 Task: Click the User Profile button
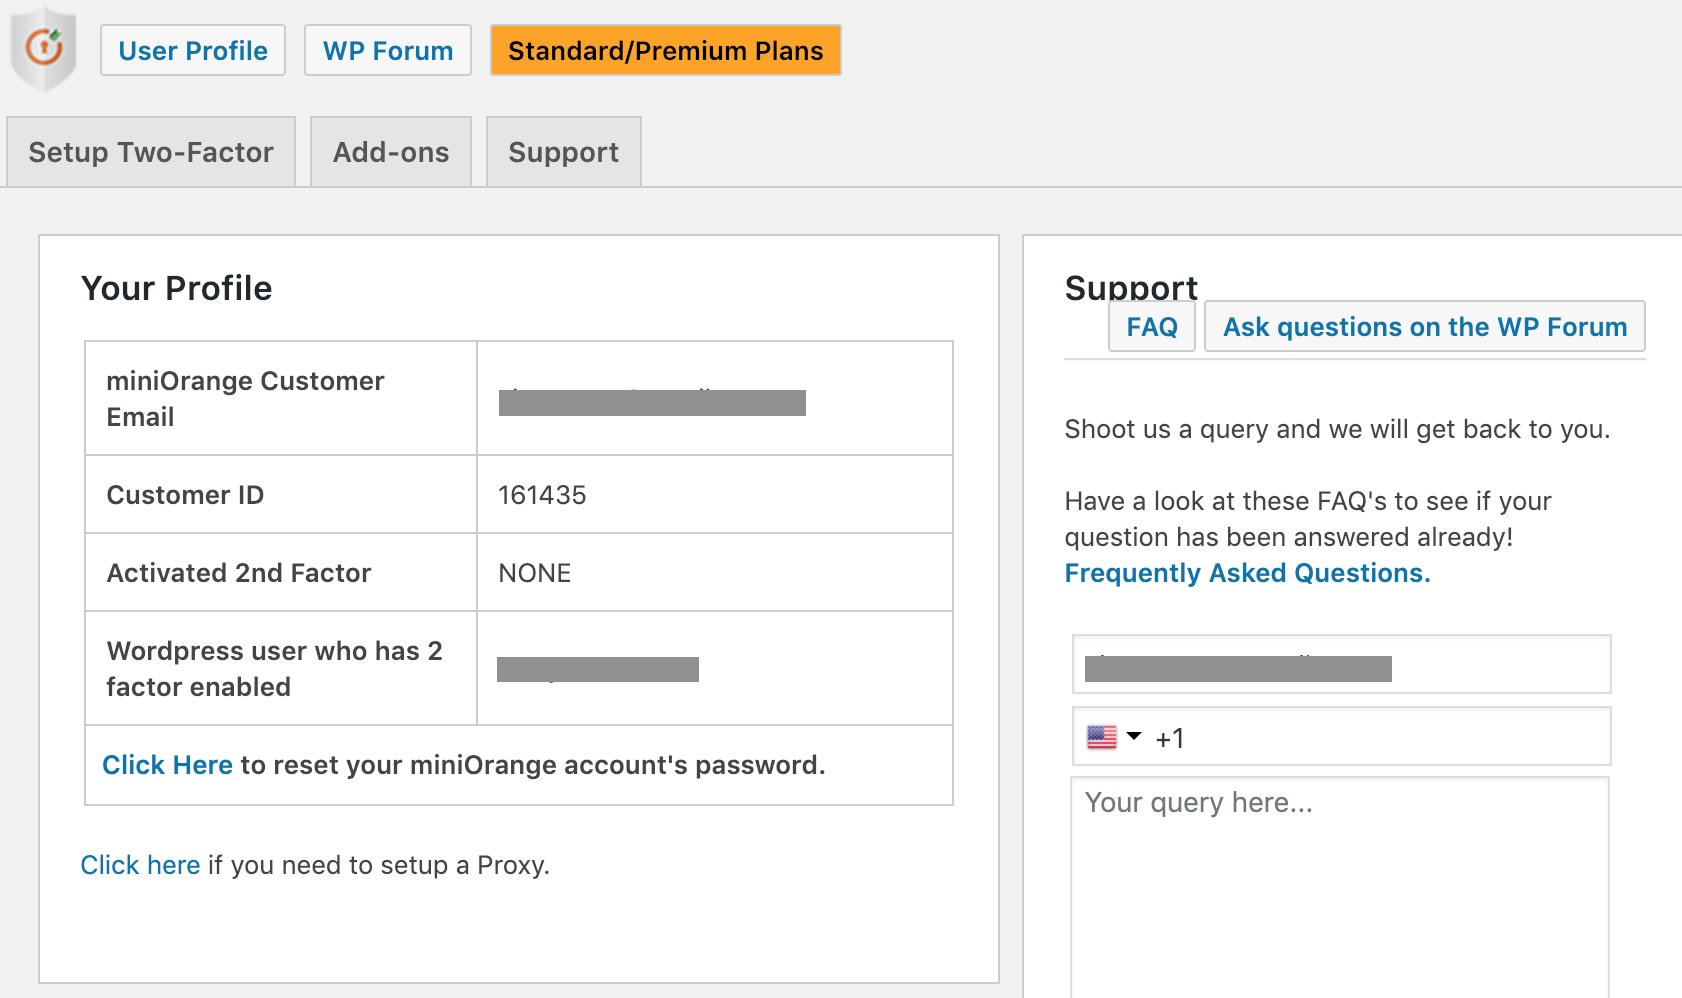click(192, 50)
